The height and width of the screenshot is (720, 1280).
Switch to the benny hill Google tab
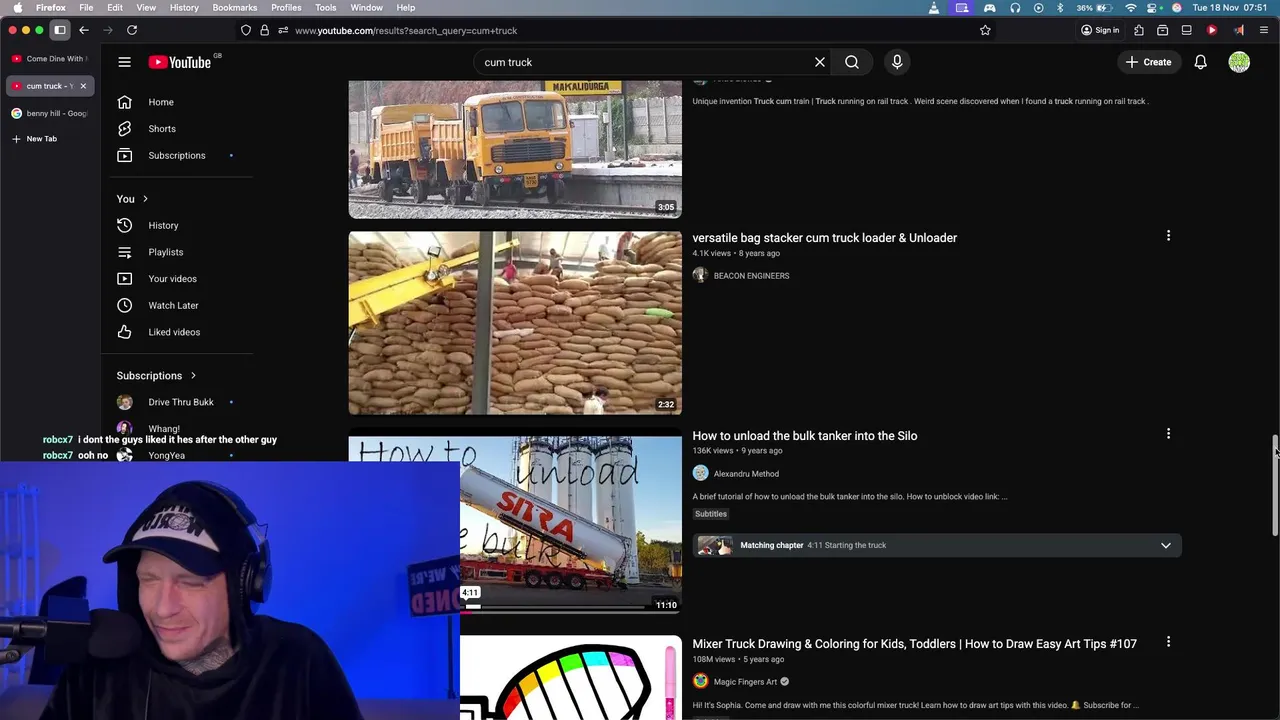click(x=49, y=113)
